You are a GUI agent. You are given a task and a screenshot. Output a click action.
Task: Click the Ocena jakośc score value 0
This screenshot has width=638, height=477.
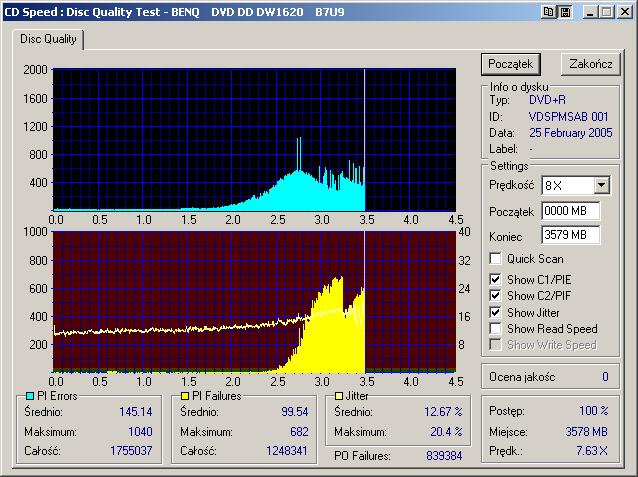pyautogui.click(x=605, y=377)
